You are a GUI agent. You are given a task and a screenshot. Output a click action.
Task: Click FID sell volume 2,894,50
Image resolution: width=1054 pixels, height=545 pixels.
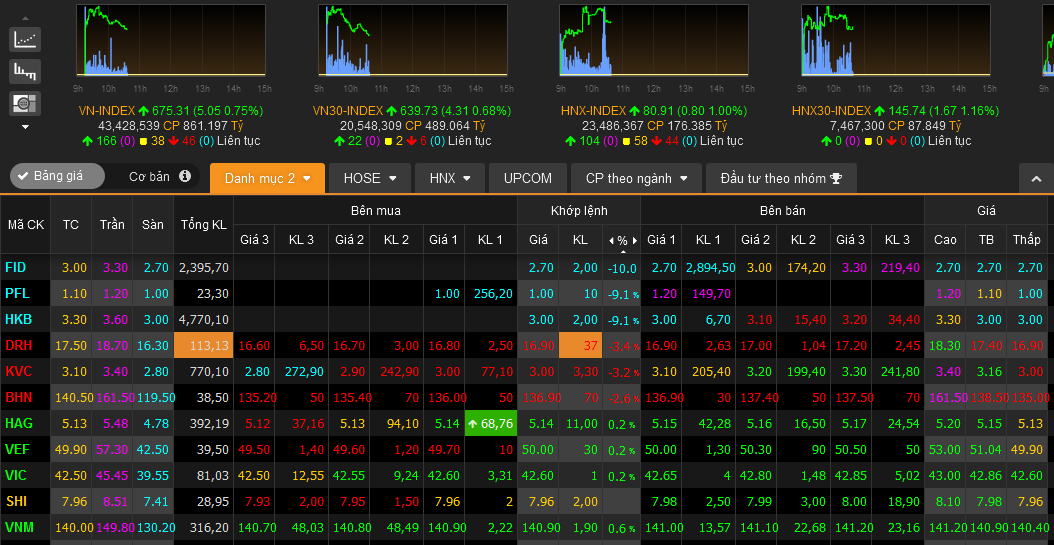711,267
